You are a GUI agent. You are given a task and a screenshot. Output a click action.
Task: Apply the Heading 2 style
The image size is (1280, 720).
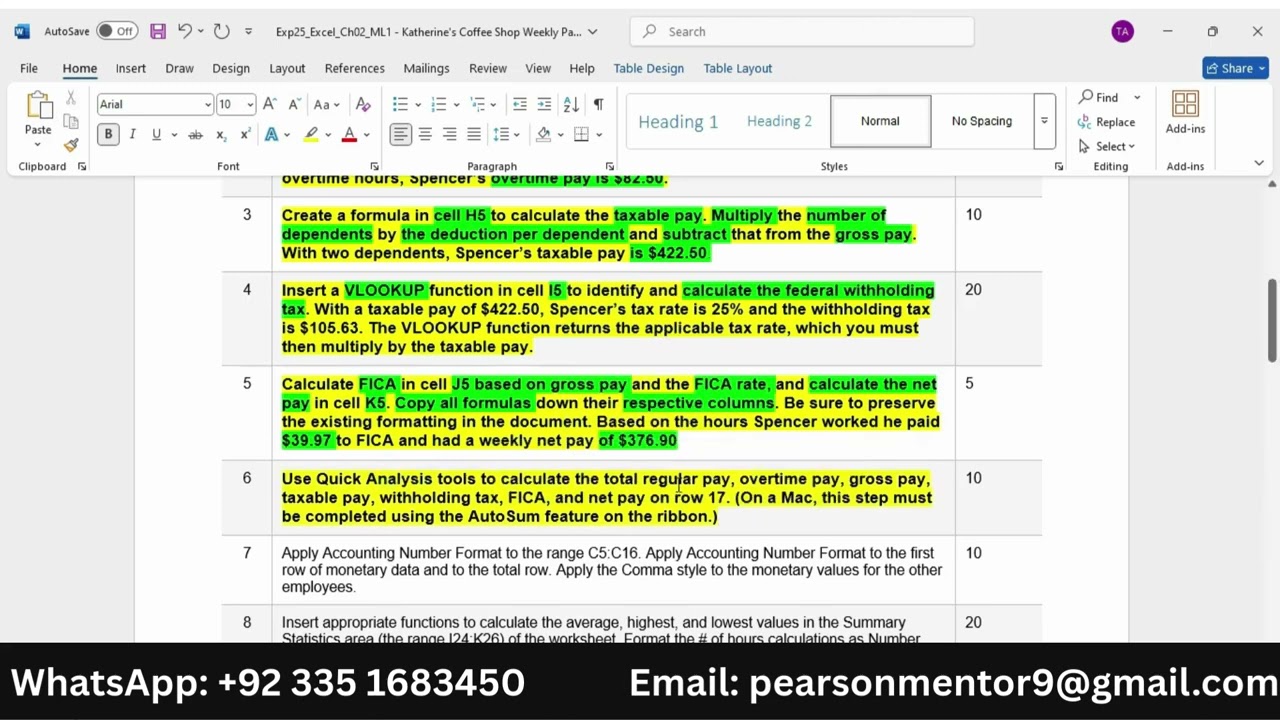point(779,121)
